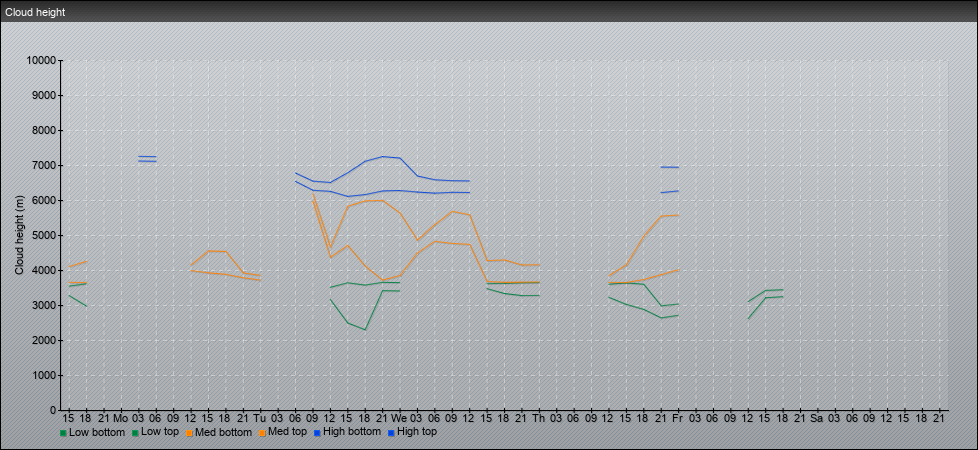Click the blue swatch beside High top
Viewport: 978px width, 450px height.
pyautogui.click(x=390, y=432)
